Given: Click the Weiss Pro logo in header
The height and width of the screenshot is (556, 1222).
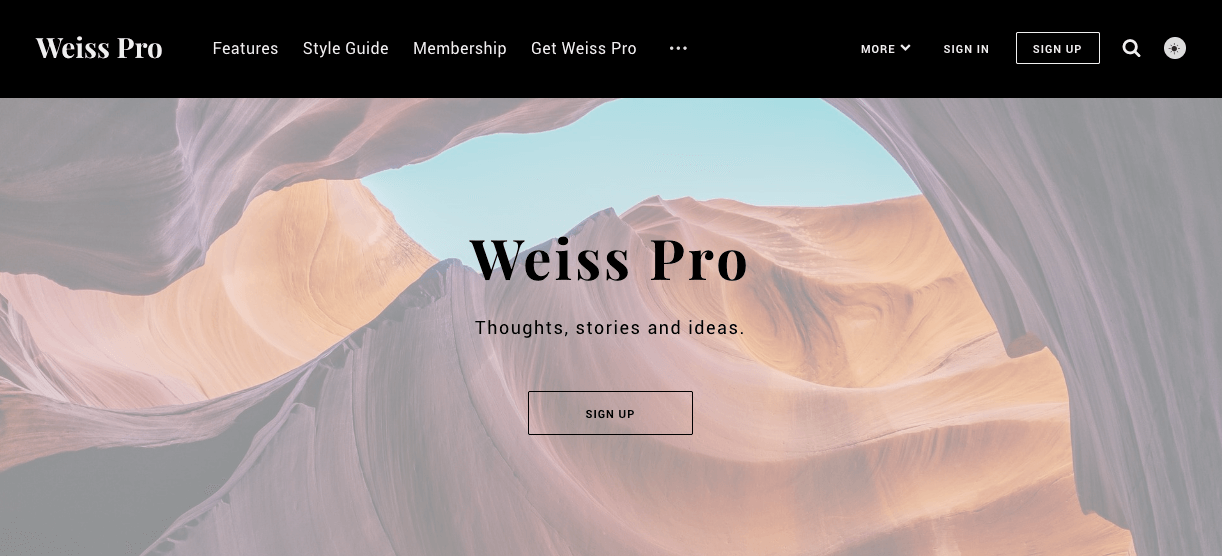Looking at the screenshot, I should coord(99,48).
